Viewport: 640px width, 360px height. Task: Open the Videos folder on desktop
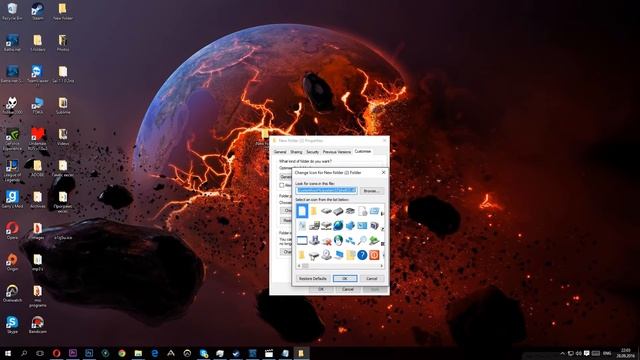point(63,136)
